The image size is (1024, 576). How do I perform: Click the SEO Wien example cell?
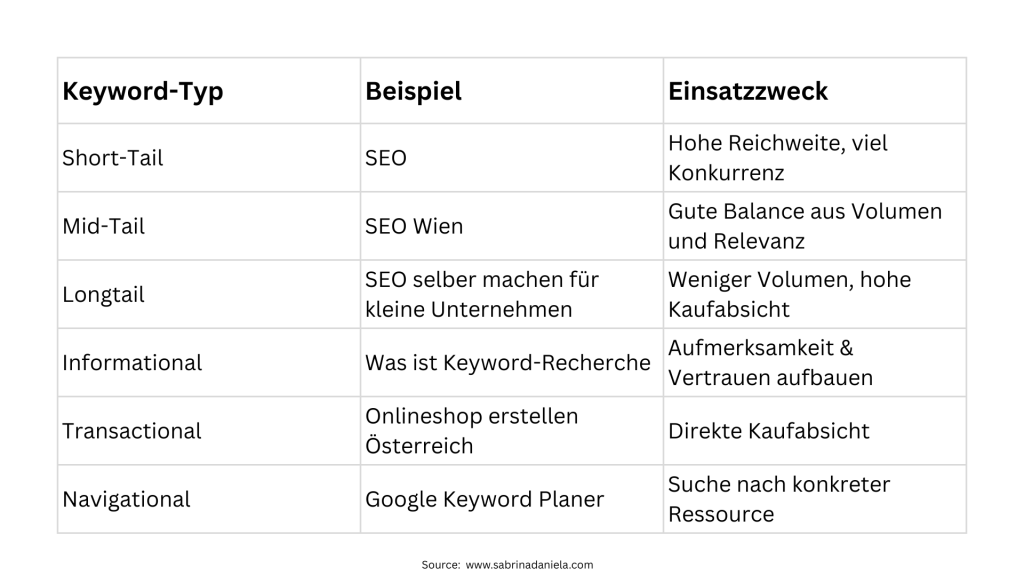(x=414, y=226)
